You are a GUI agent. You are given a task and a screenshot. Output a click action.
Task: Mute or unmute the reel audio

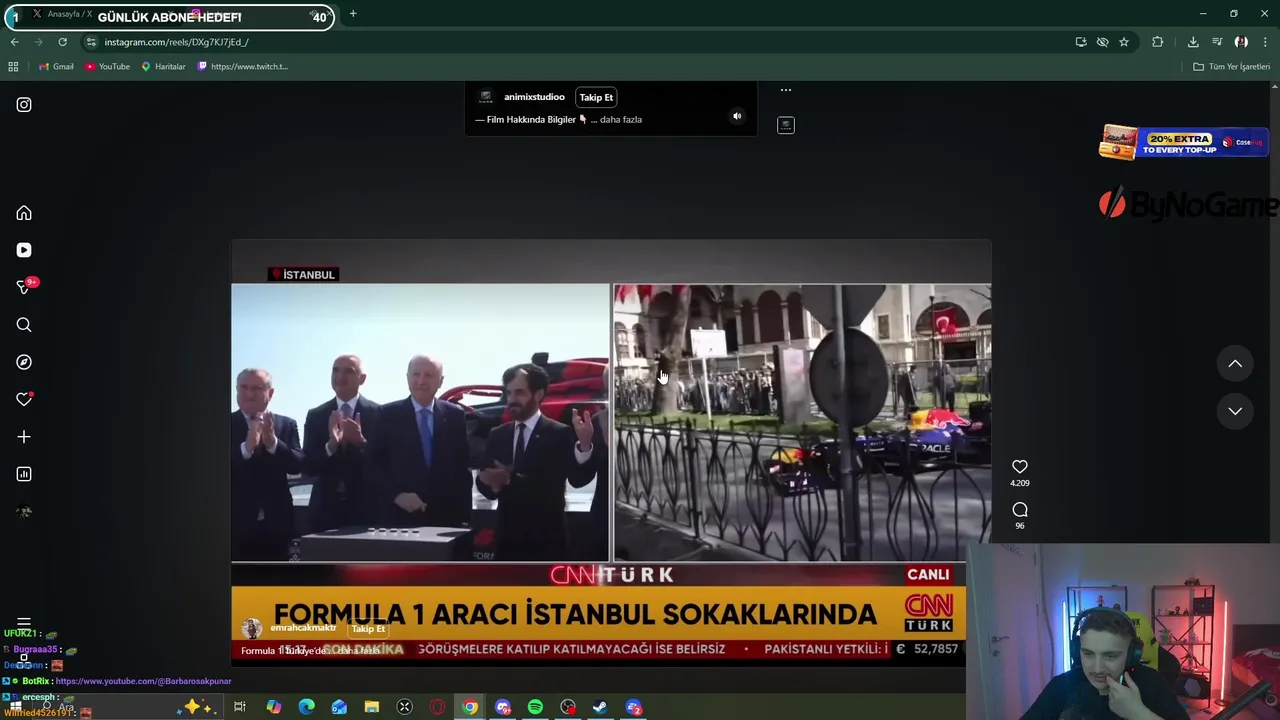tap(737, 116)
